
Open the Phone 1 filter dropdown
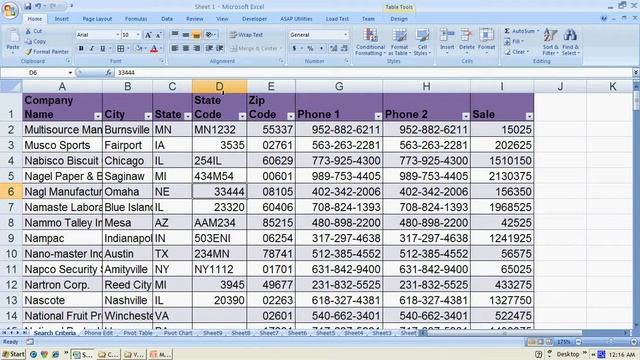[x=378, y=116]
